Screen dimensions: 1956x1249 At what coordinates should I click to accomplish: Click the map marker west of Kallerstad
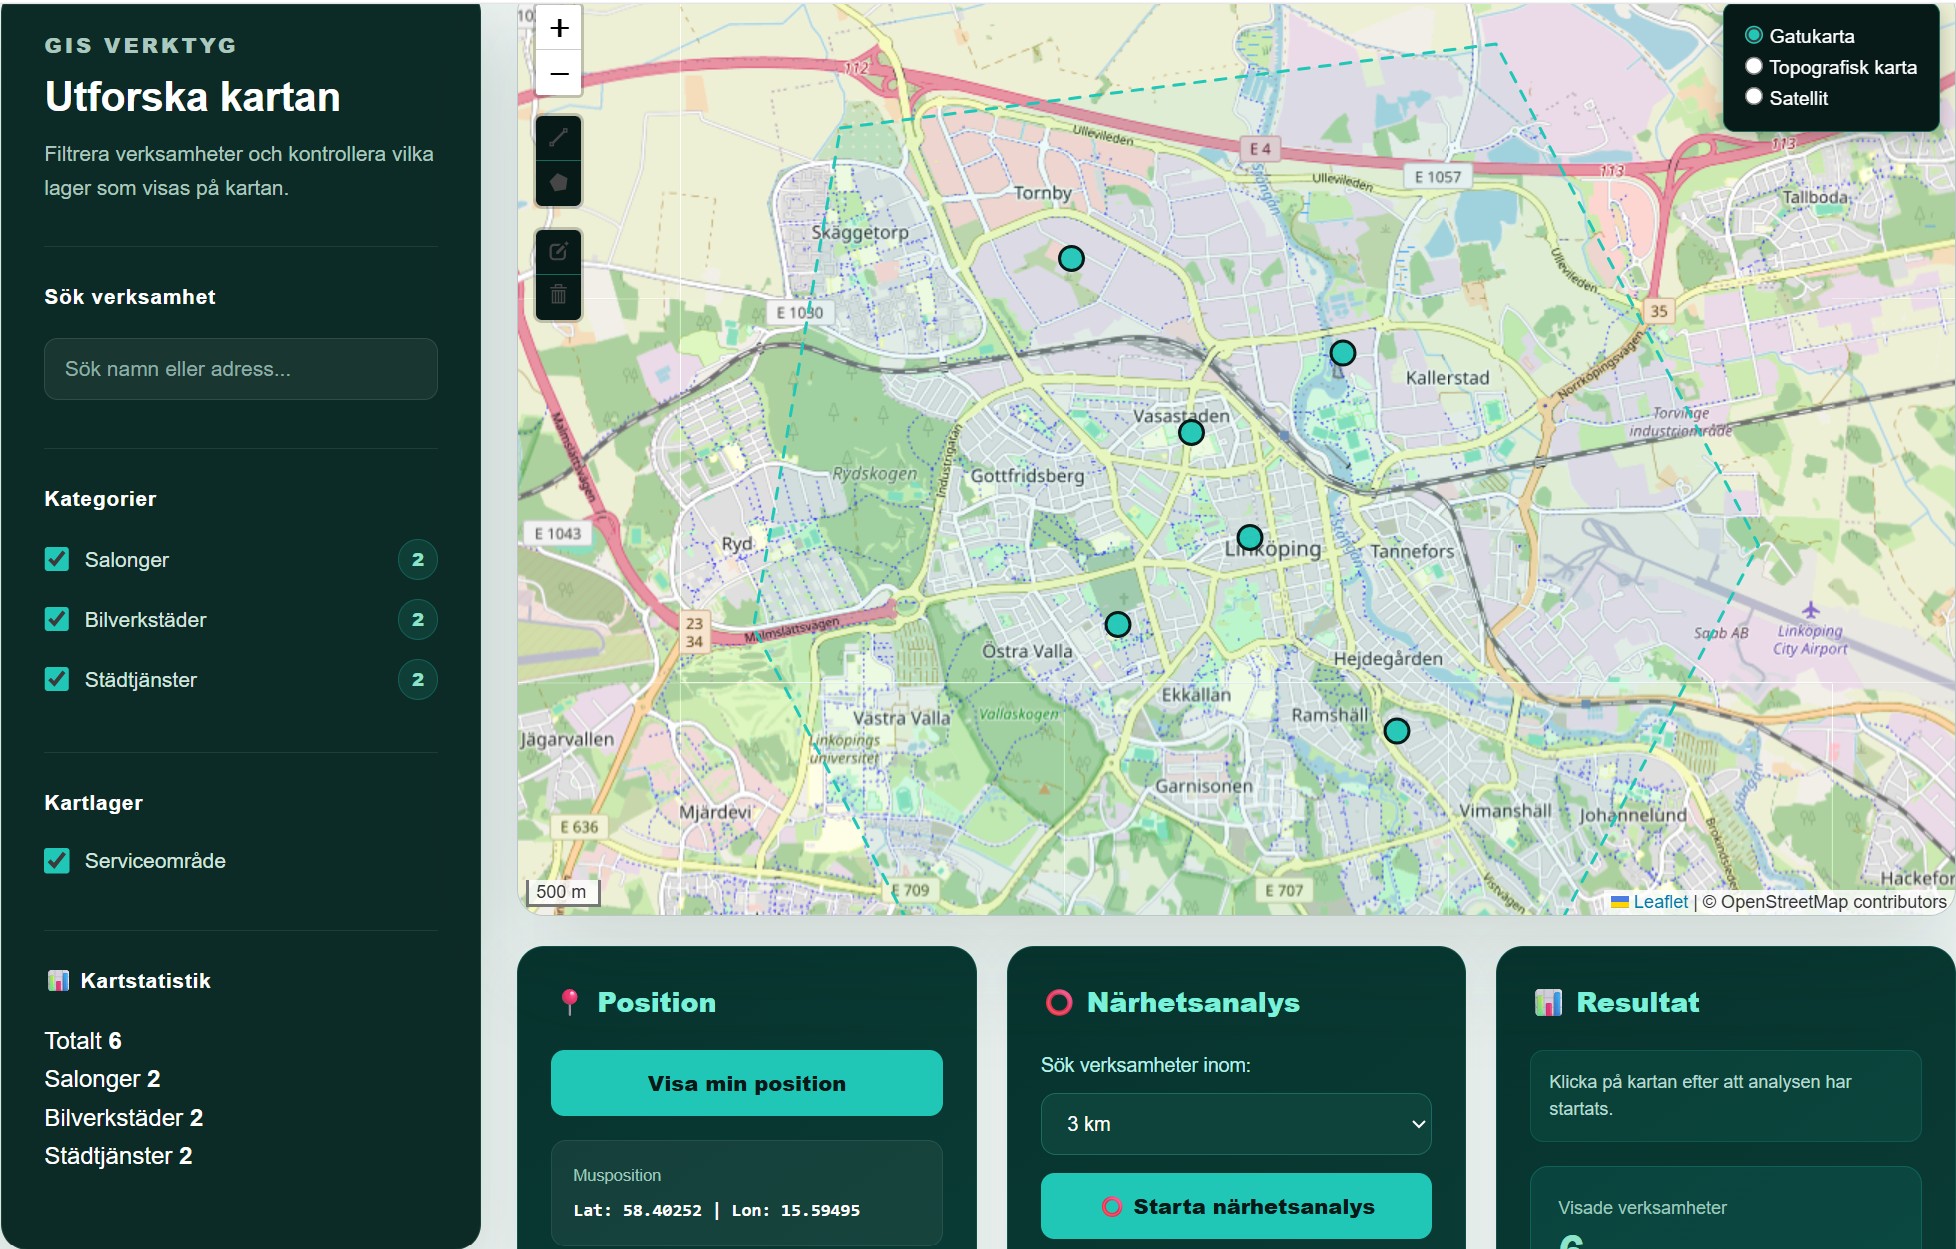[x=1343, y=353]
